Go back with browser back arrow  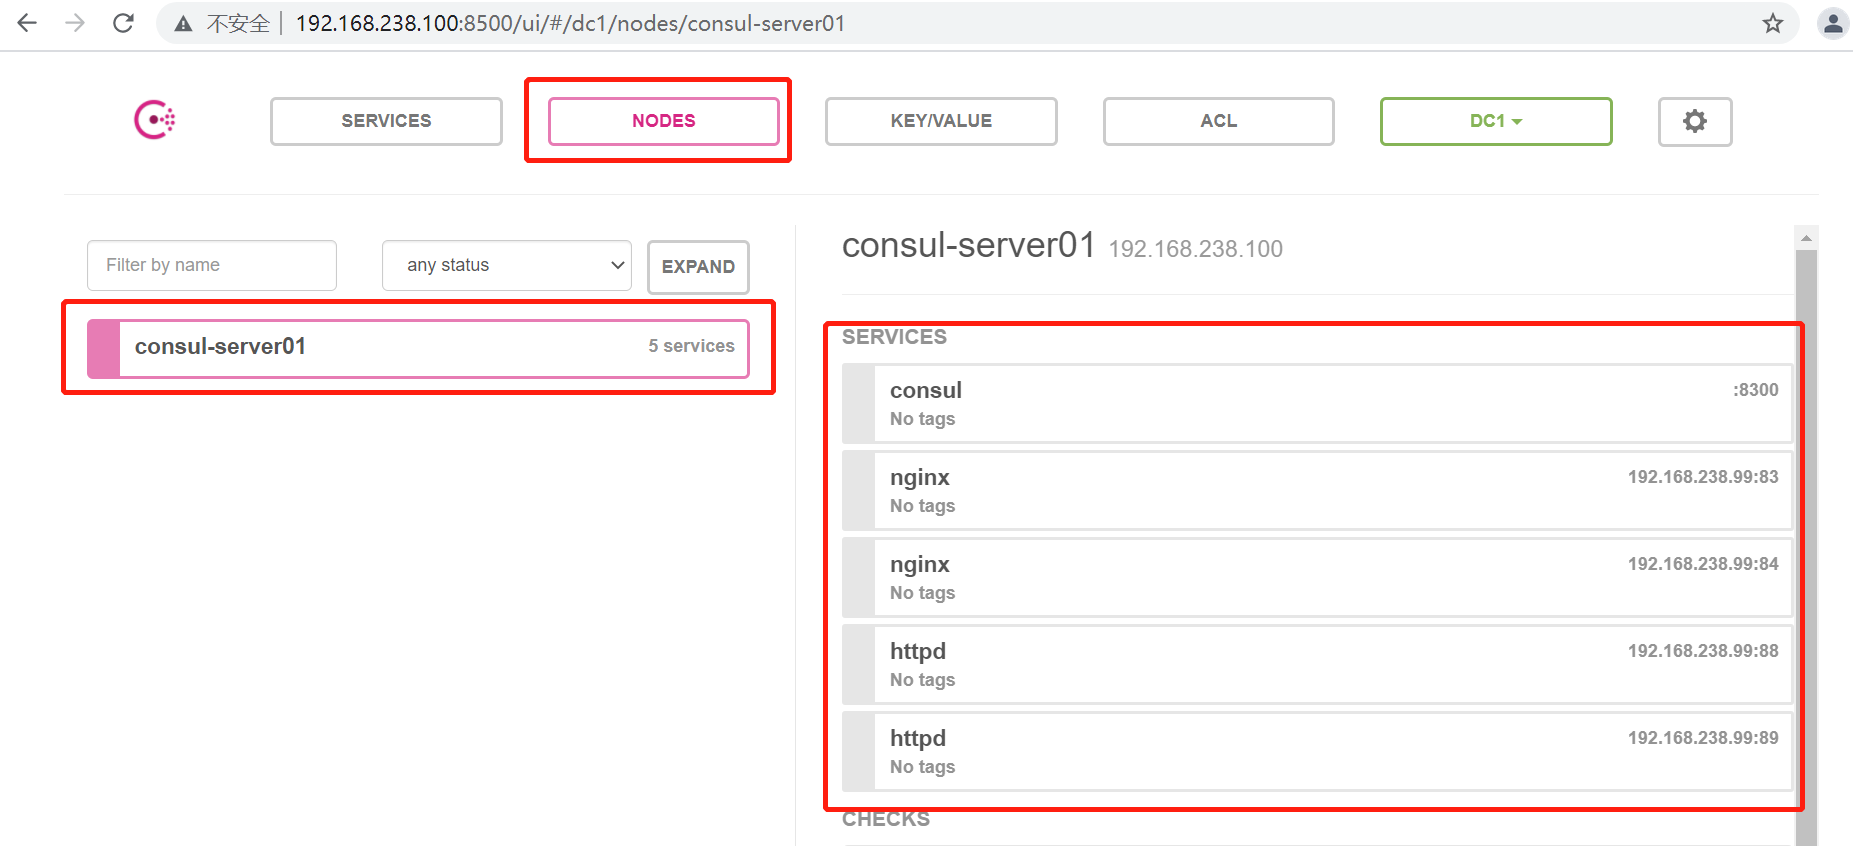27,23
